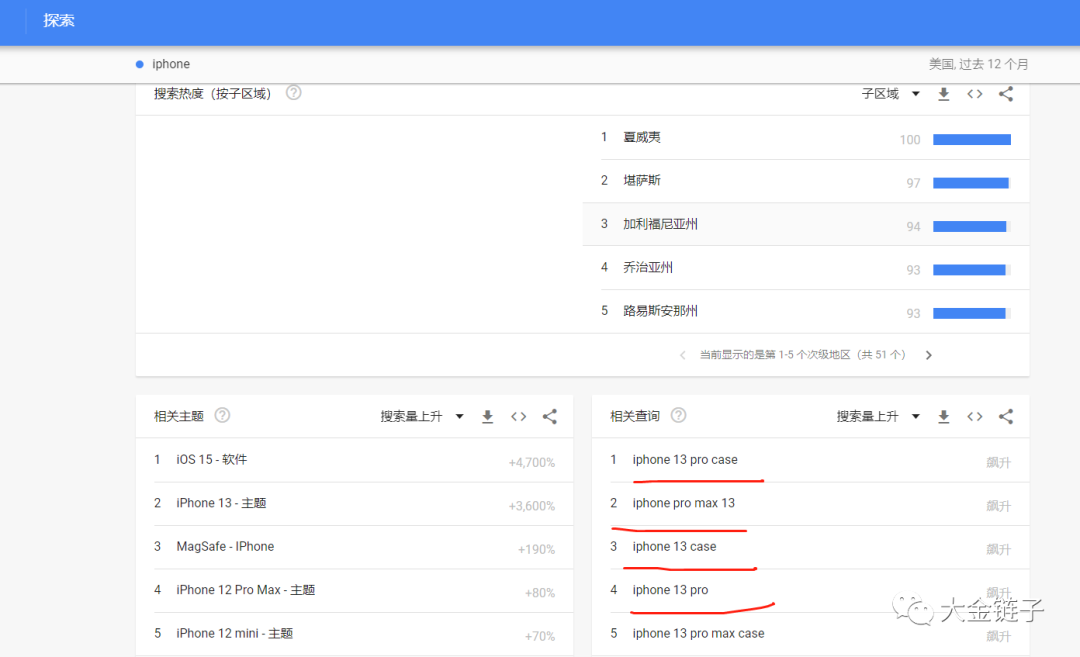This screenshot has width=1080, height=657.
Task: Open embed code for the 相关查询 panel
Action: [x=974, y=417]
